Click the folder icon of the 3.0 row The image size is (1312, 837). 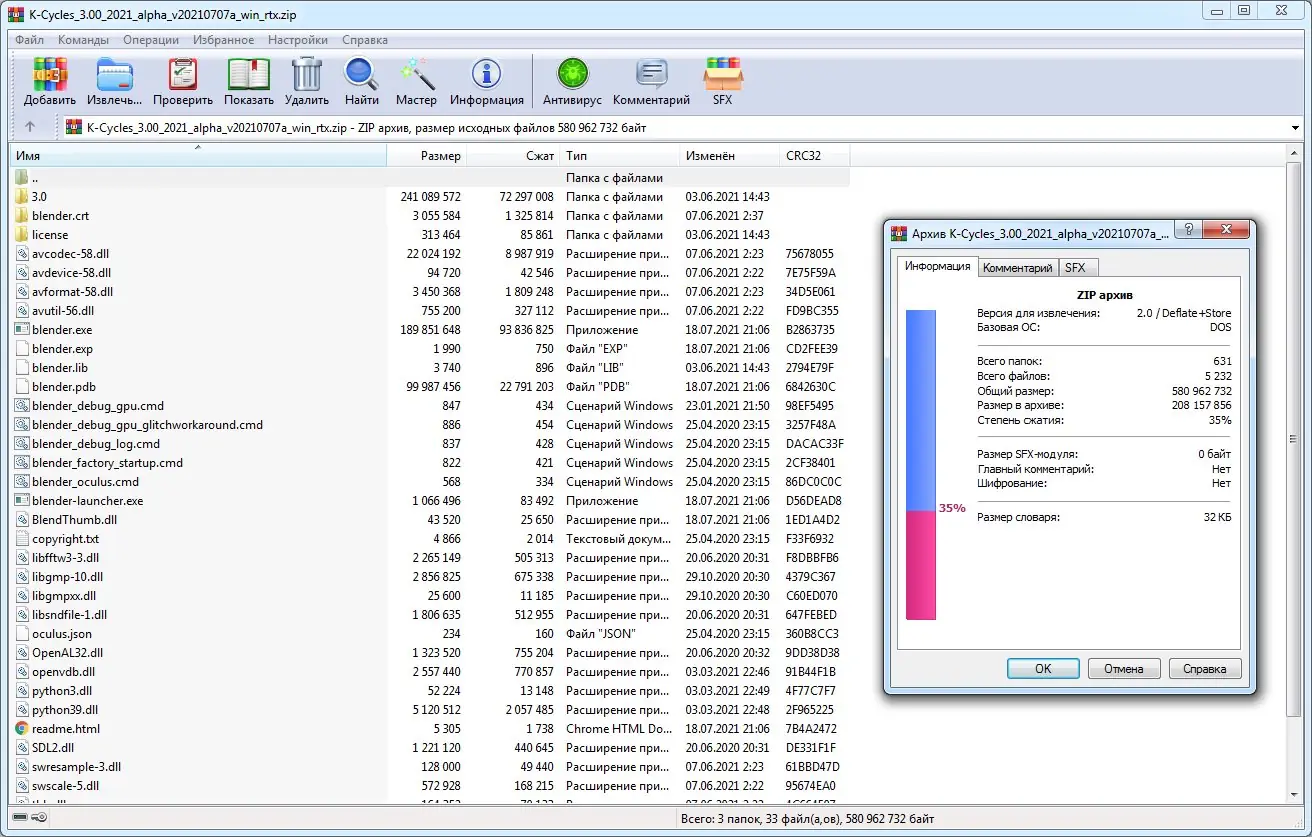pyautogui.click(x=22, y=197)
